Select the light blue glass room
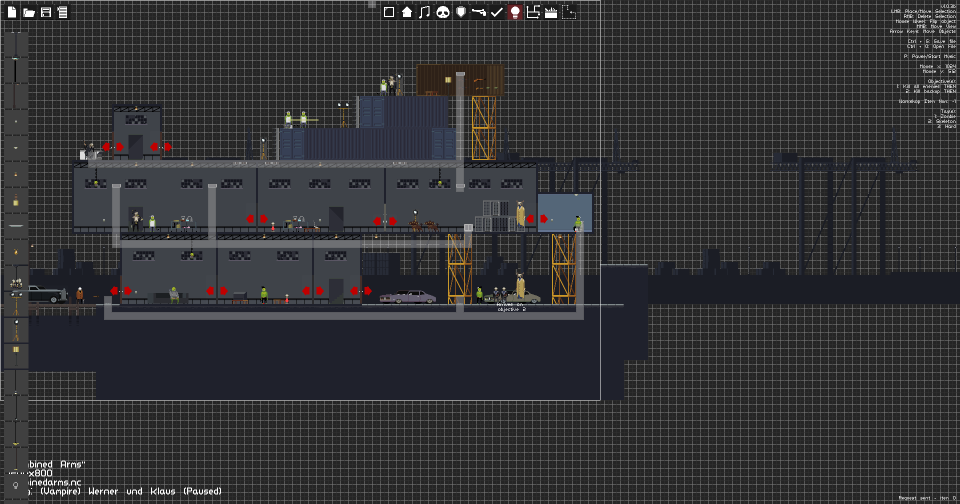Screen dimensions: 960x504 (565, 213)
